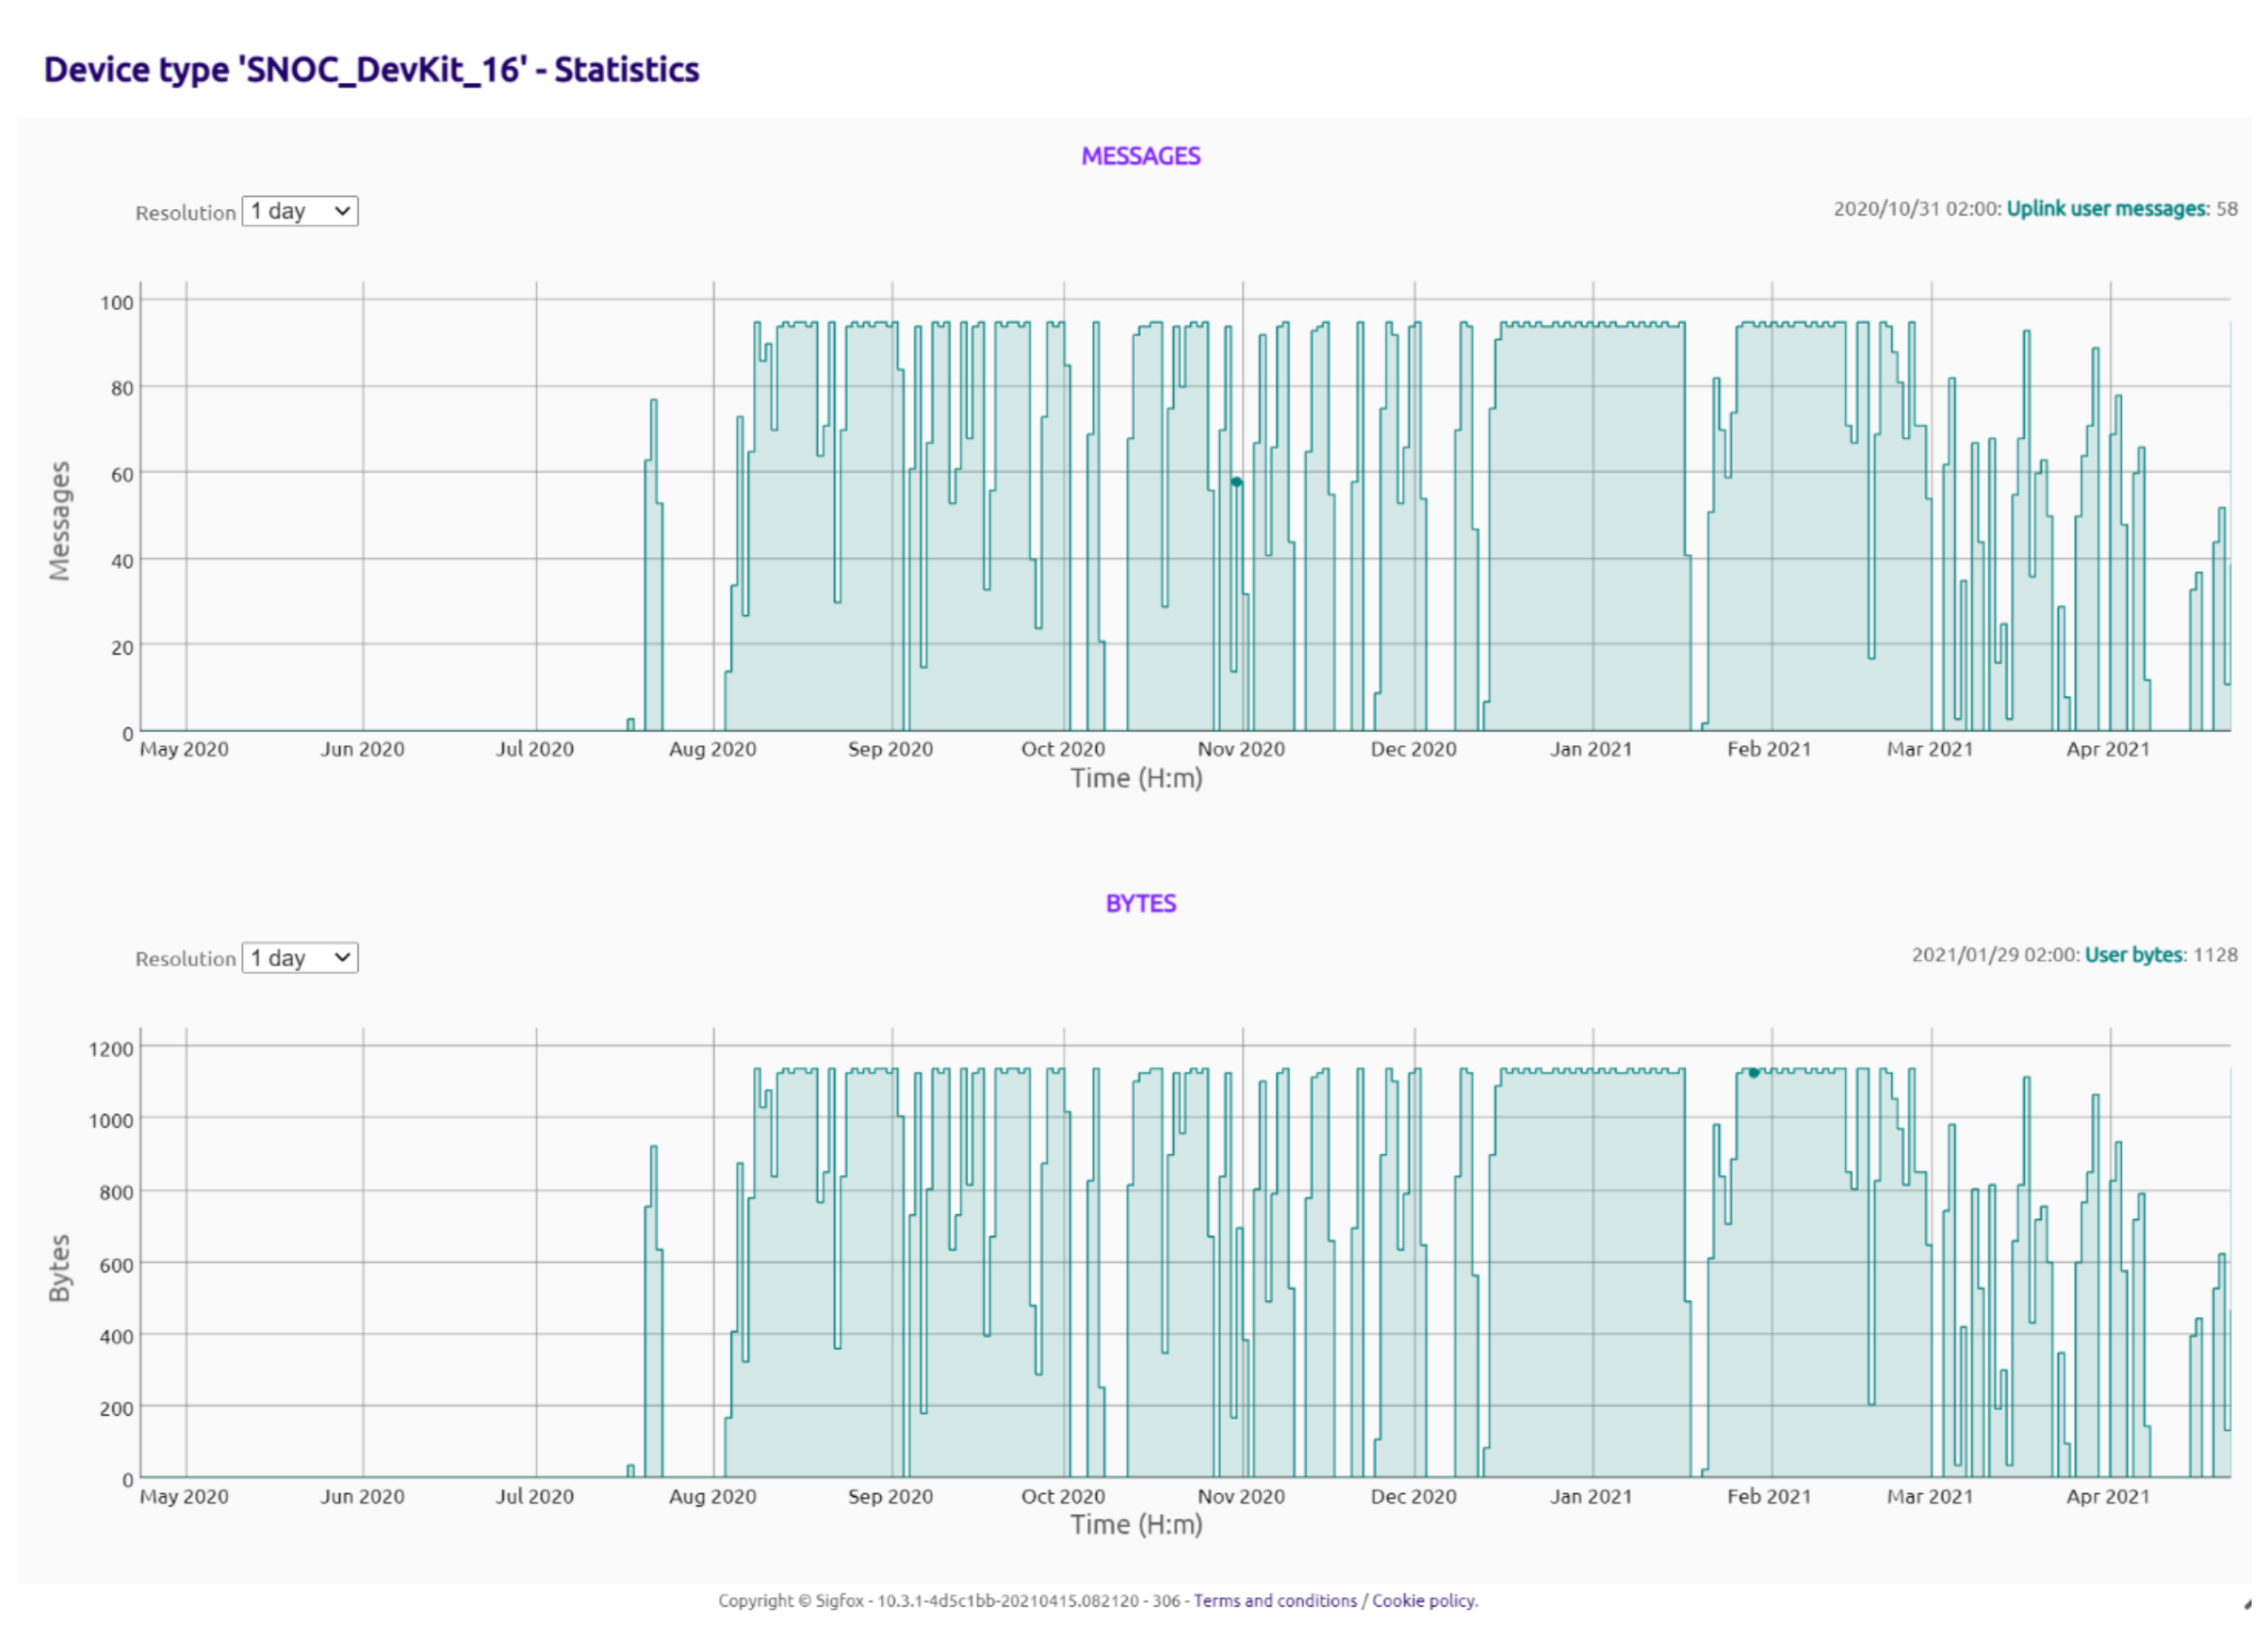Click the MESSAGES section heading

click(x=1140, y=156)
